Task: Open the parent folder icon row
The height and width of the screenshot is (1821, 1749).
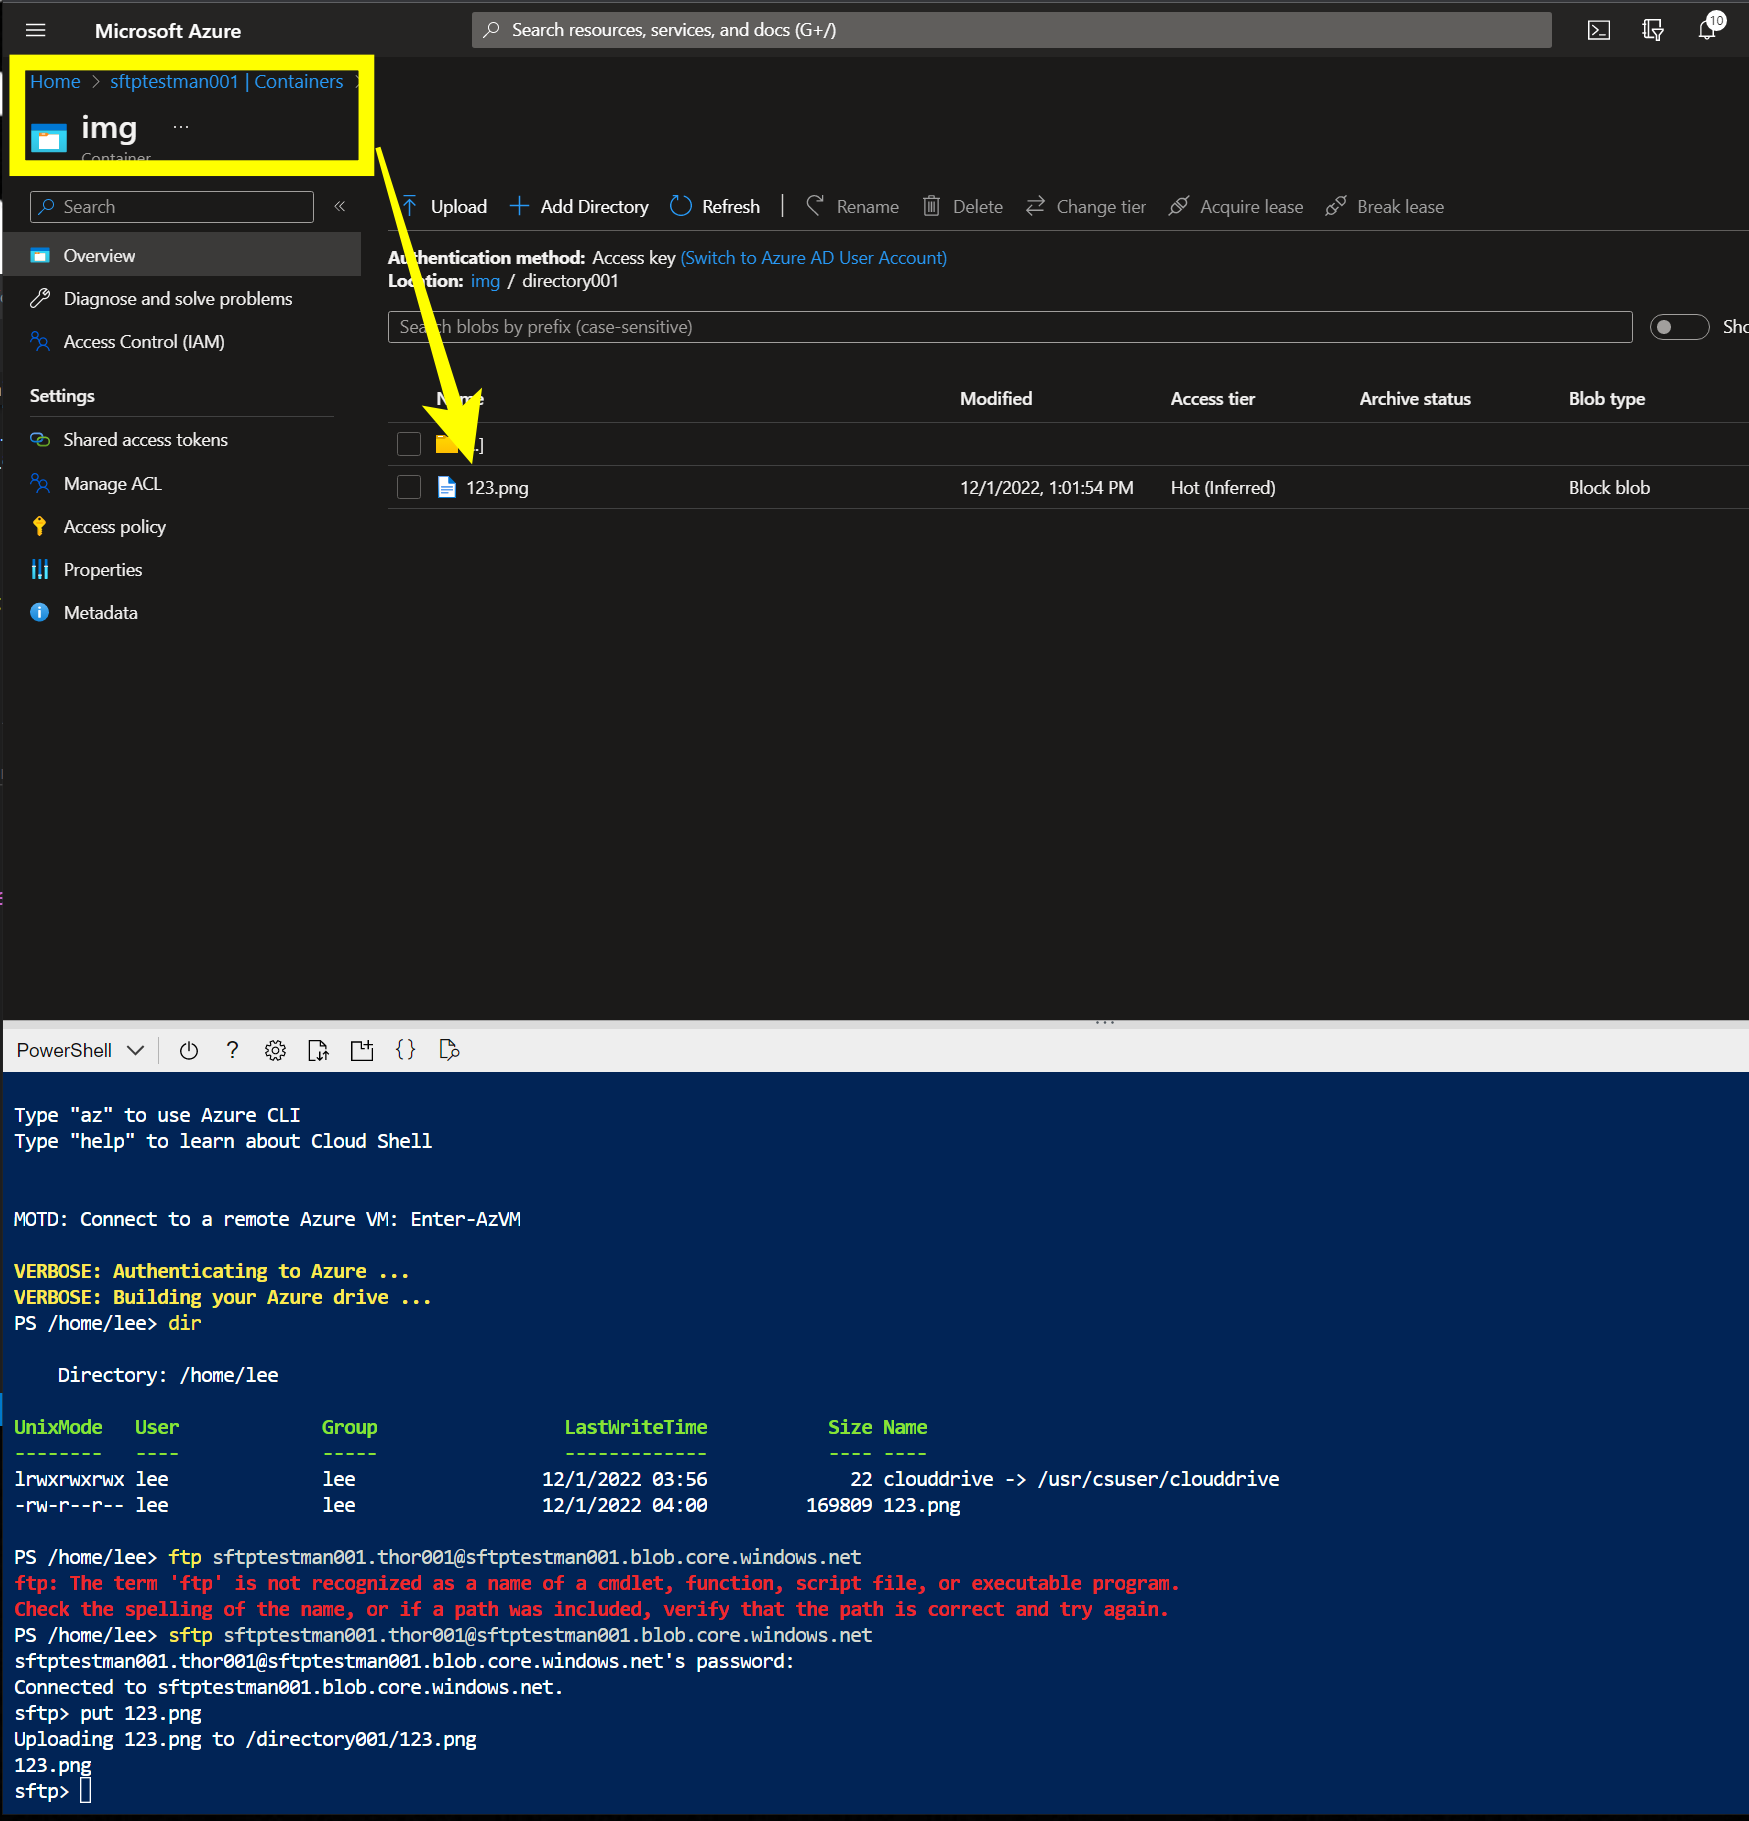Action: pyautogui.click(x=447, y=443)
